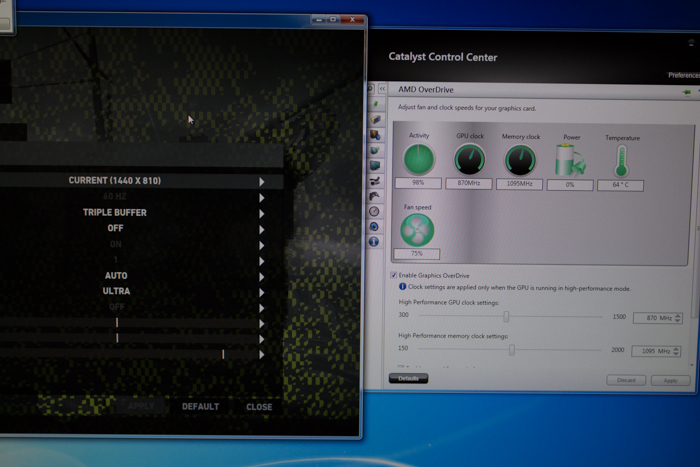This screenshot has width=700, height=467.
Task: Open the Performance gauge sidebar icon
Action: click(374, 211)
